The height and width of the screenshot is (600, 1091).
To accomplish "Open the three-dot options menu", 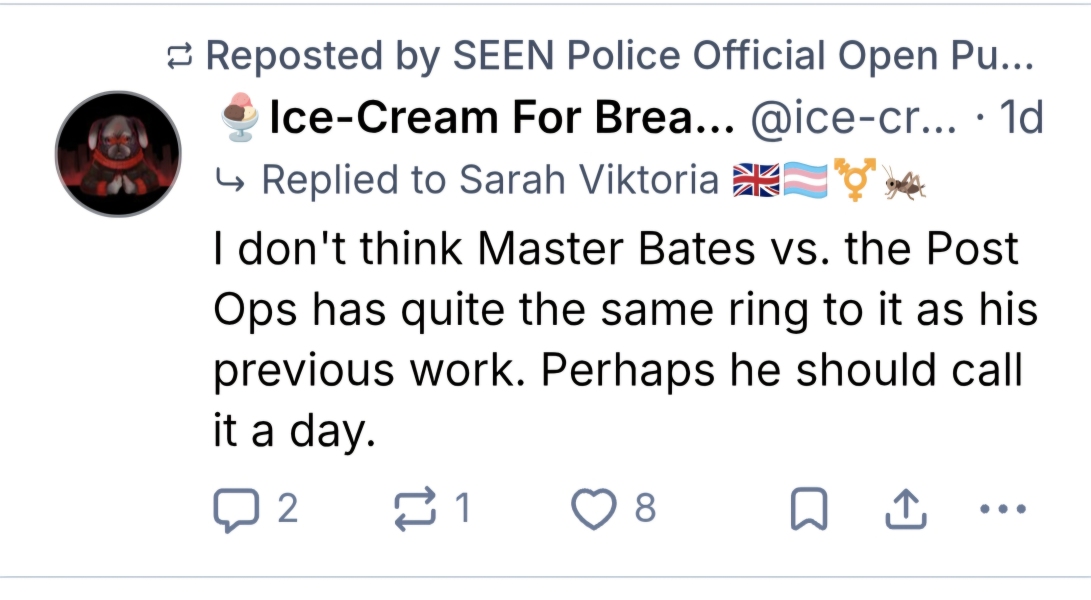I will point(1000,510).
